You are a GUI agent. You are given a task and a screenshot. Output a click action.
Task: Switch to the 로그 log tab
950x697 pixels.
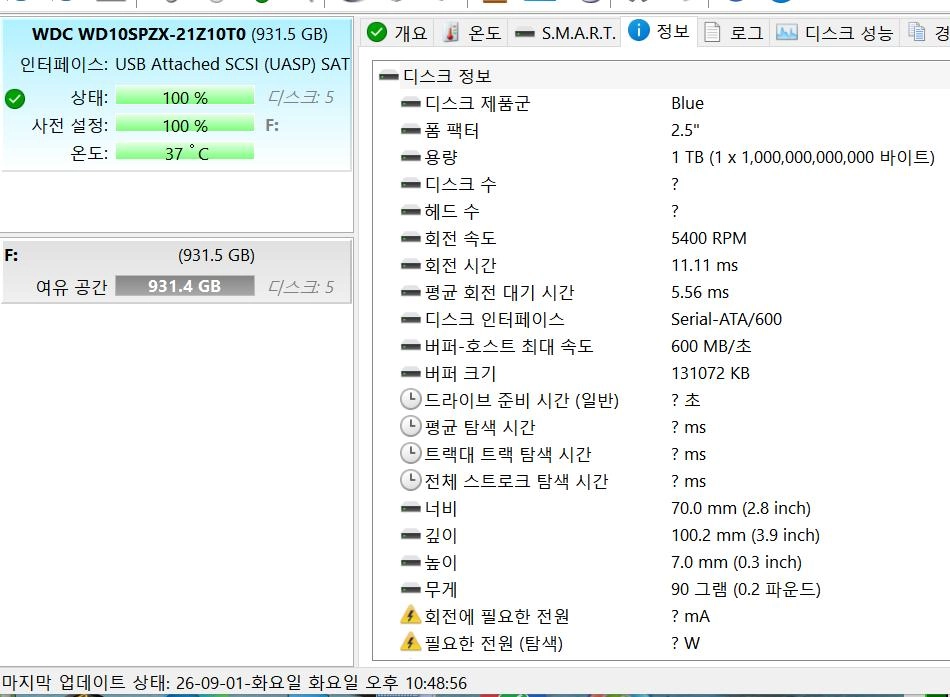pyautogui.click(x=734, y=32)
